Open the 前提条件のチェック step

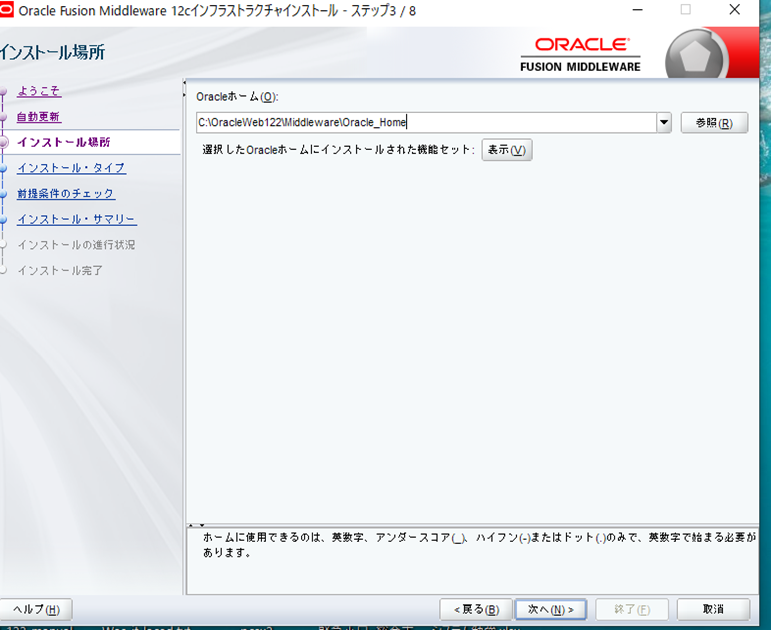[66, 194]
